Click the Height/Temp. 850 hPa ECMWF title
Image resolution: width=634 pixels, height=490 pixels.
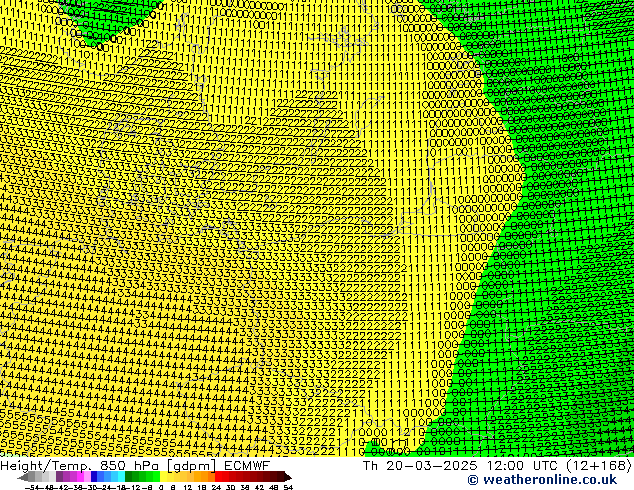pyautogui.click(x=135, y=465)
